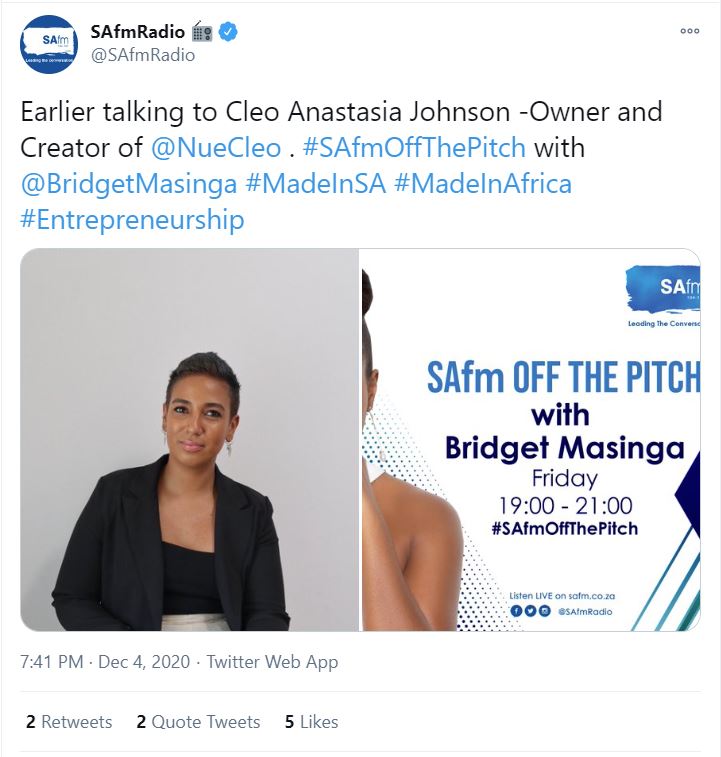Show the 5 Likes list
This screenshot has height=757, width=721.
pyautogui.click(x=311, y=722)
